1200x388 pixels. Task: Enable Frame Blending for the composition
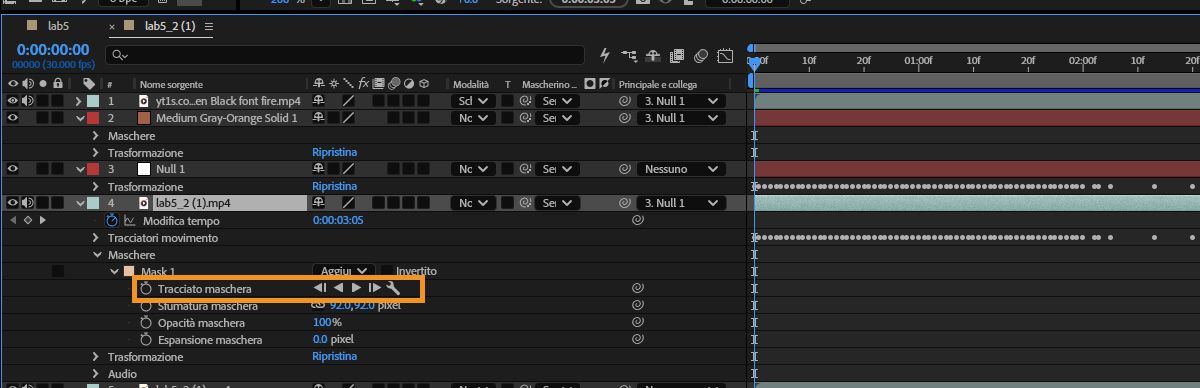tap(677, 55)
